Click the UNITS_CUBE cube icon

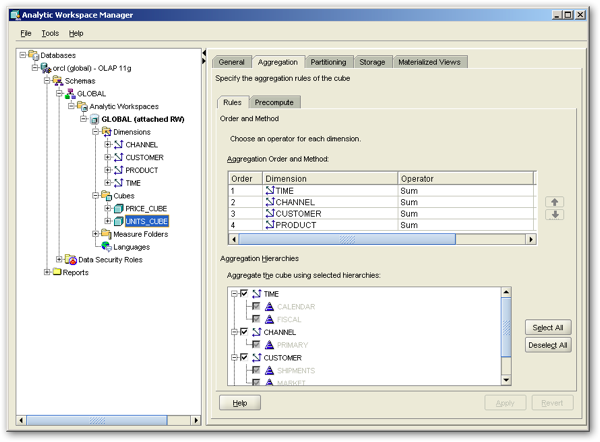(119, 221)
